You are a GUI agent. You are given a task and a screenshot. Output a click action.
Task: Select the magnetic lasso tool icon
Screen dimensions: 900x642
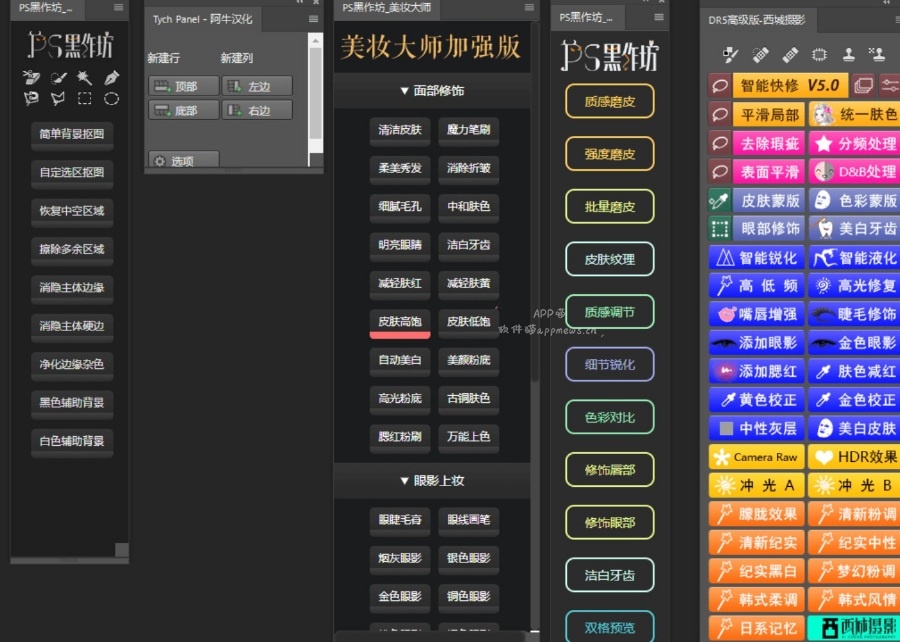(31, 99)
